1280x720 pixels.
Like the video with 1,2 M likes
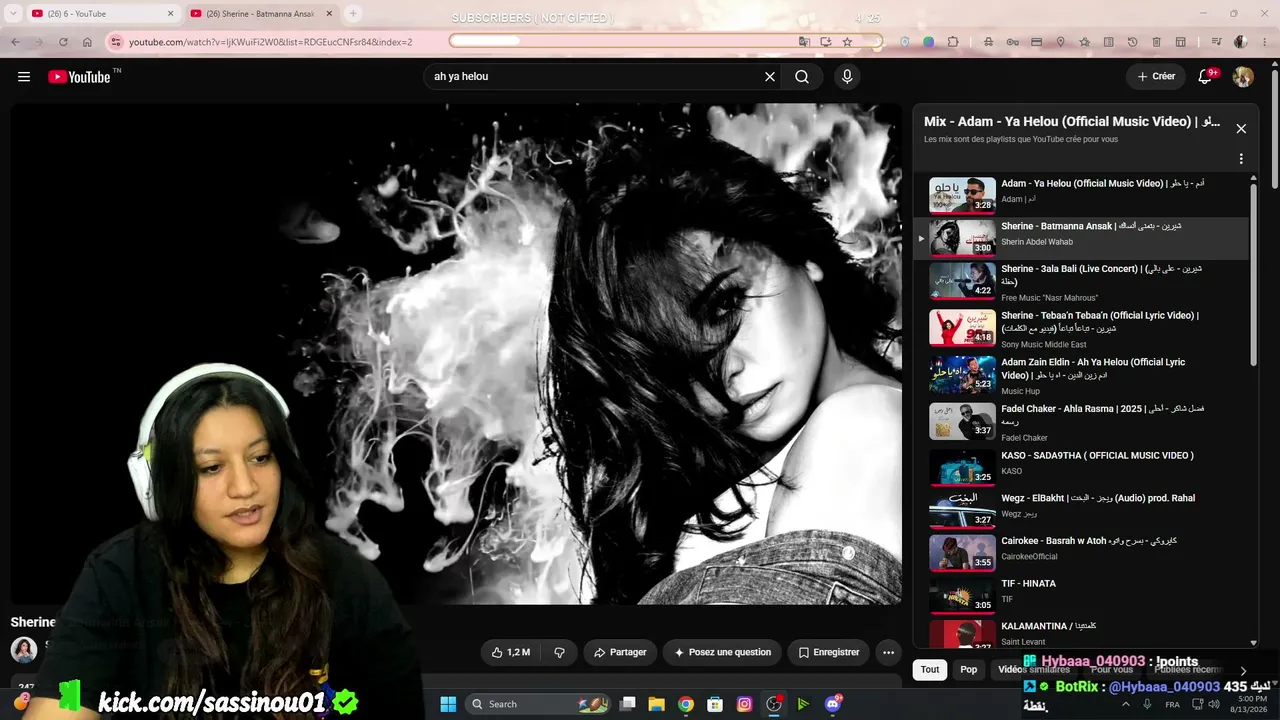tap(511, 652)
